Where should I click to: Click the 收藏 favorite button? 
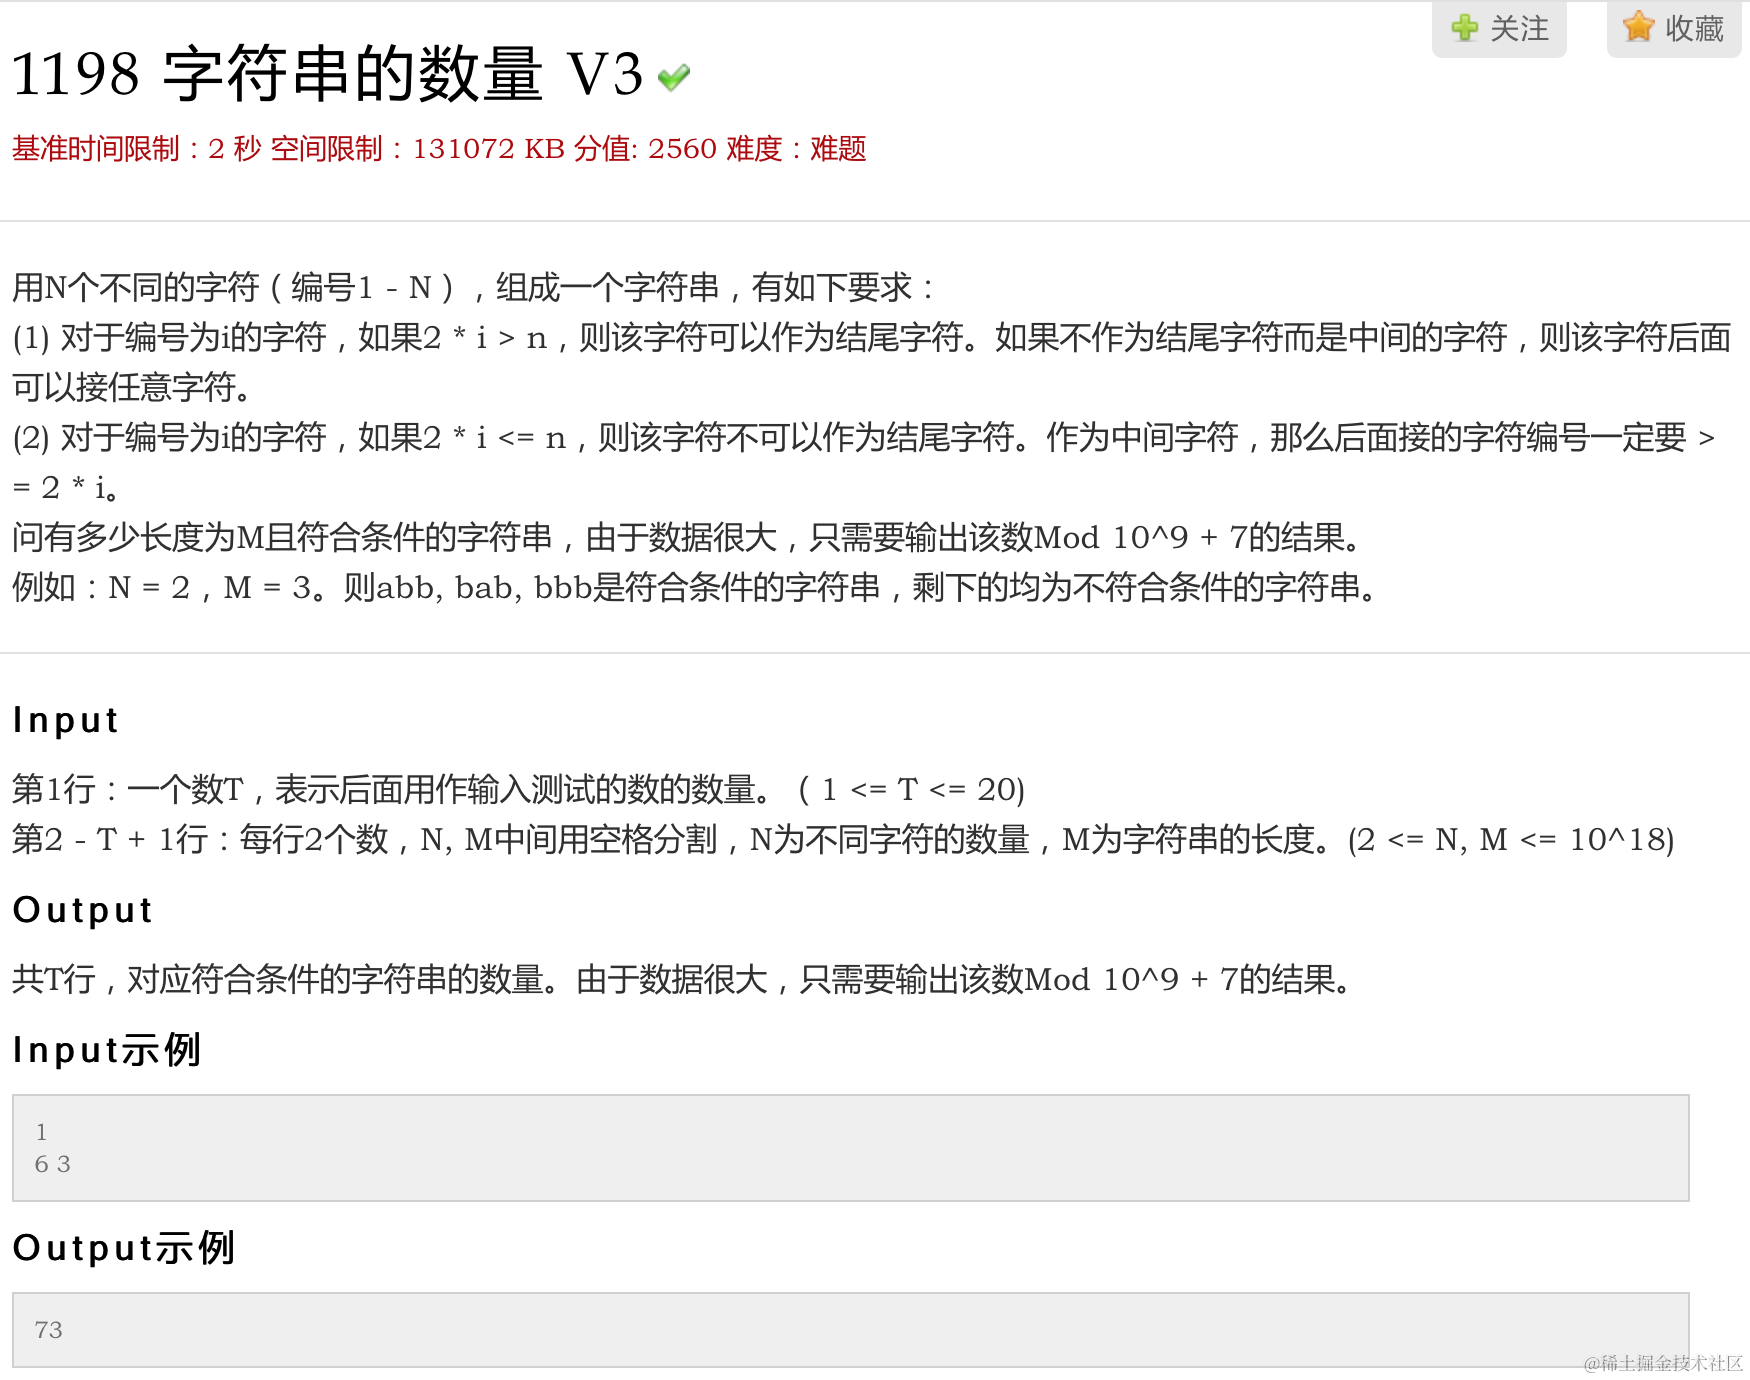tap(1674, 28)
